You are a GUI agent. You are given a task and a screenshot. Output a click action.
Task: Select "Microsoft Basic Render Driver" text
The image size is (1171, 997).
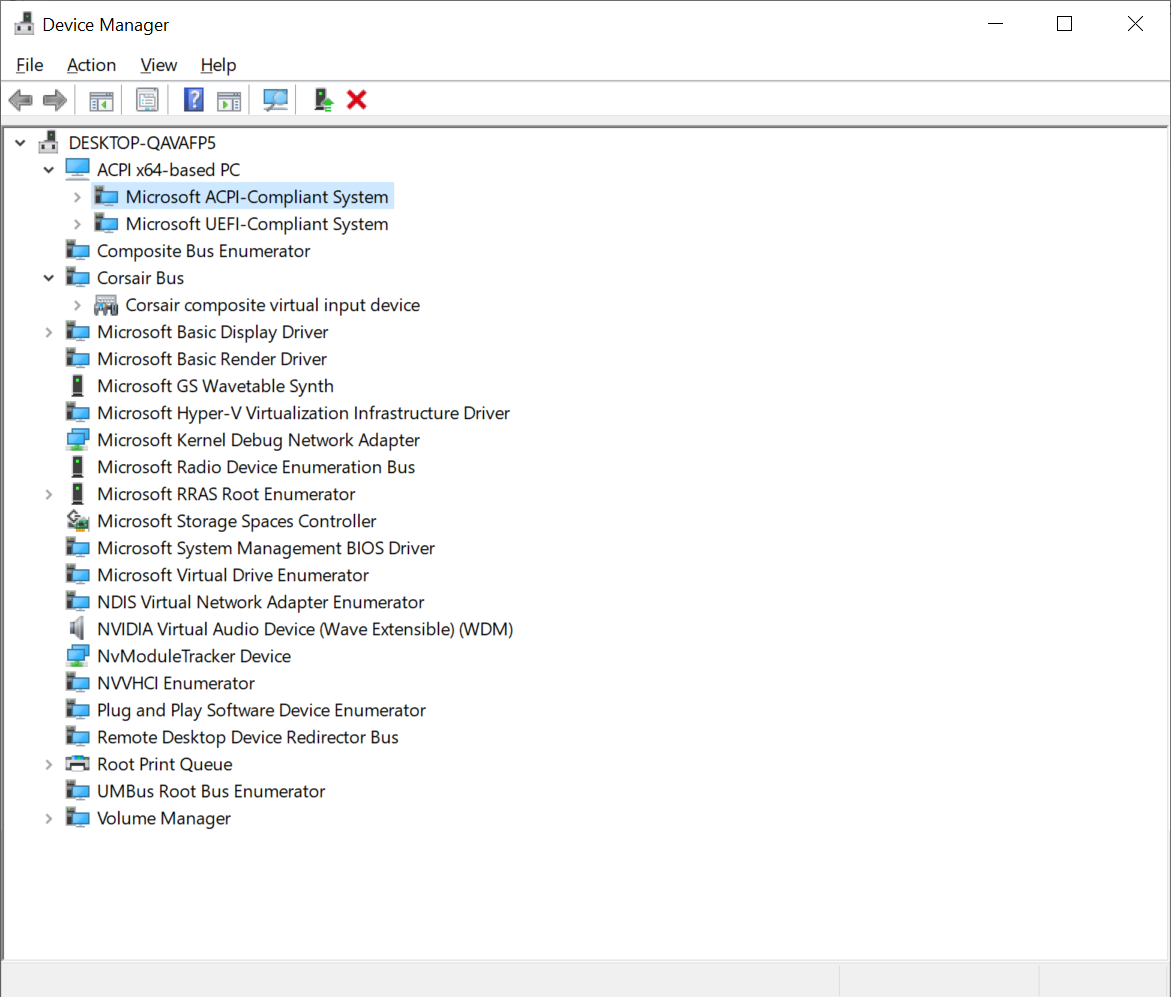(212, 358)
